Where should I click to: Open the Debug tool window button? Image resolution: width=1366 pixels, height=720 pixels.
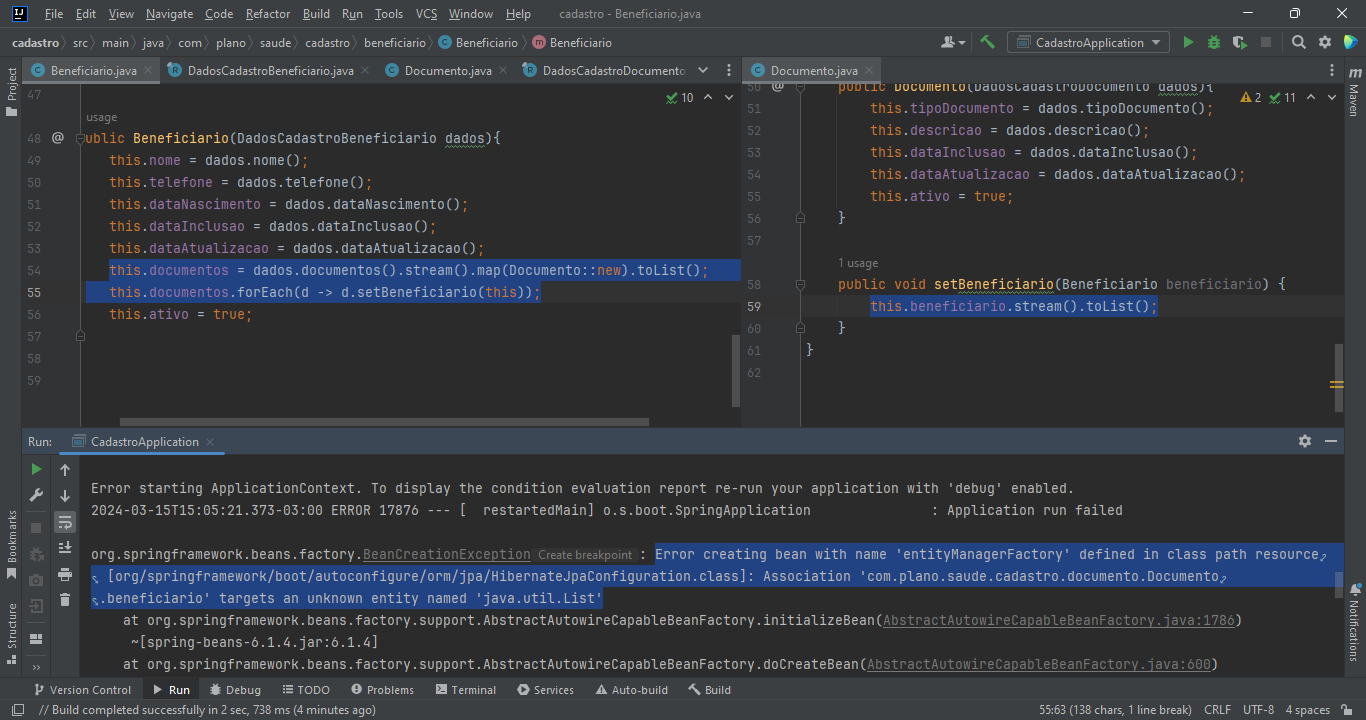235,690
